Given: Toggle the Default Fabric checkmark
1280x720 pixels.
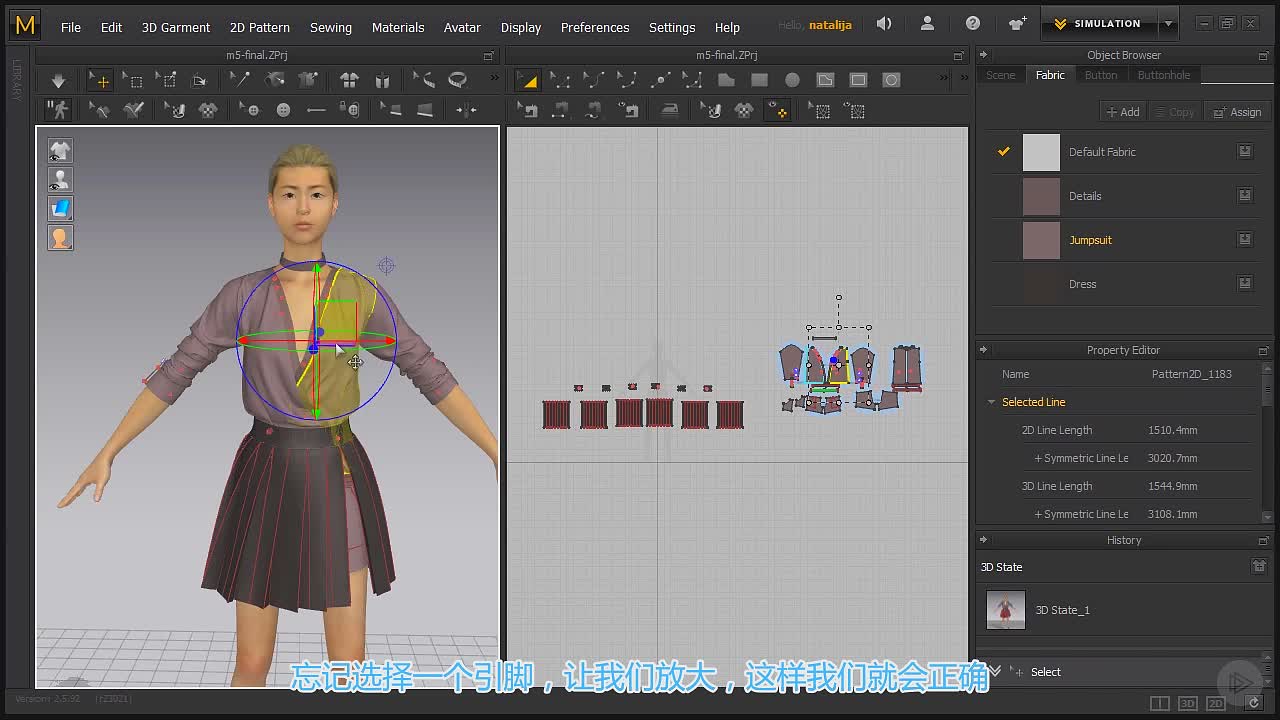Looking at the screenshot, I should (1003, 152).
